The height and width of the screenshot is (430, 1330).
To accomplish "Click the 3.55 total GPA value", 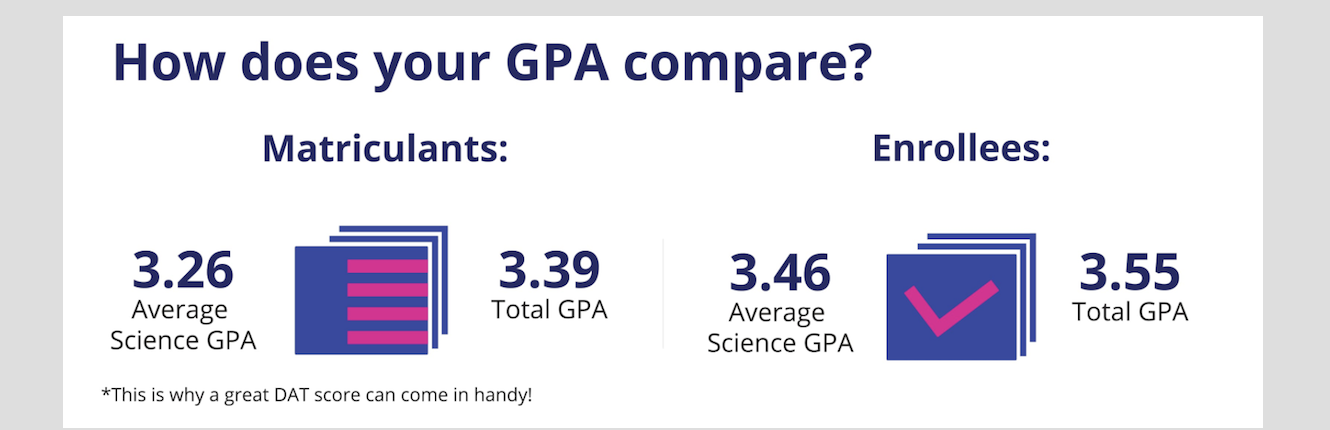I will [1130, 272].
